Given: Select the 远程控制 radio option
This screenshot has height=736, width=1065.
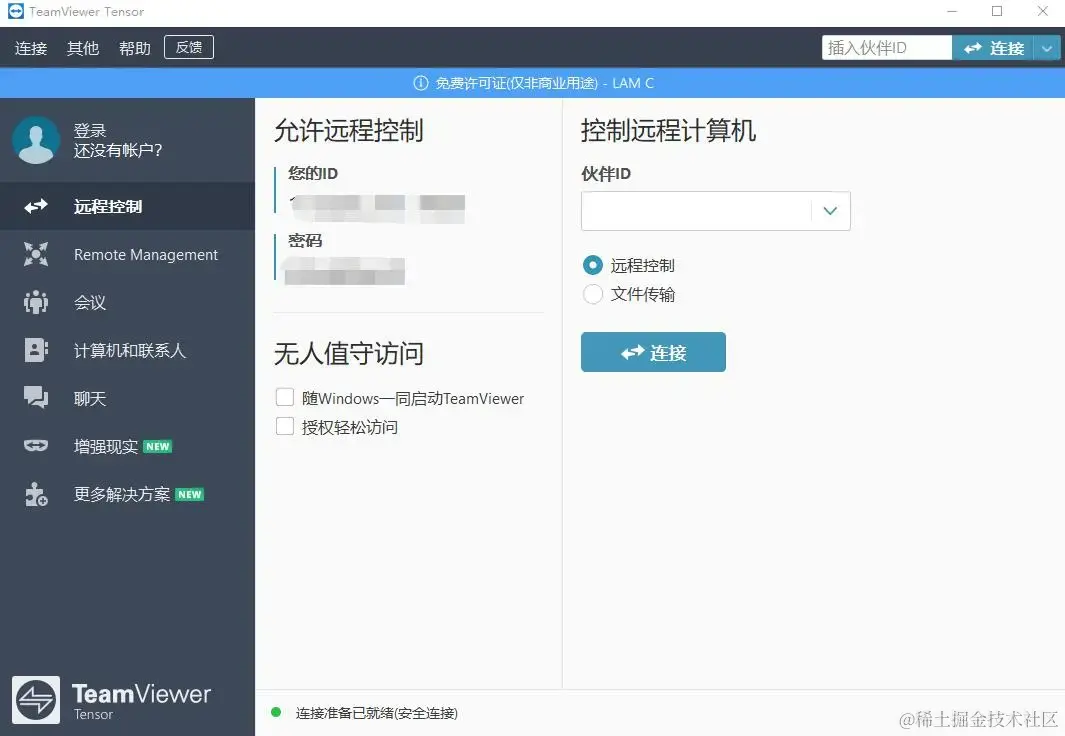Looking at the screenshot, I should (592, 265).
